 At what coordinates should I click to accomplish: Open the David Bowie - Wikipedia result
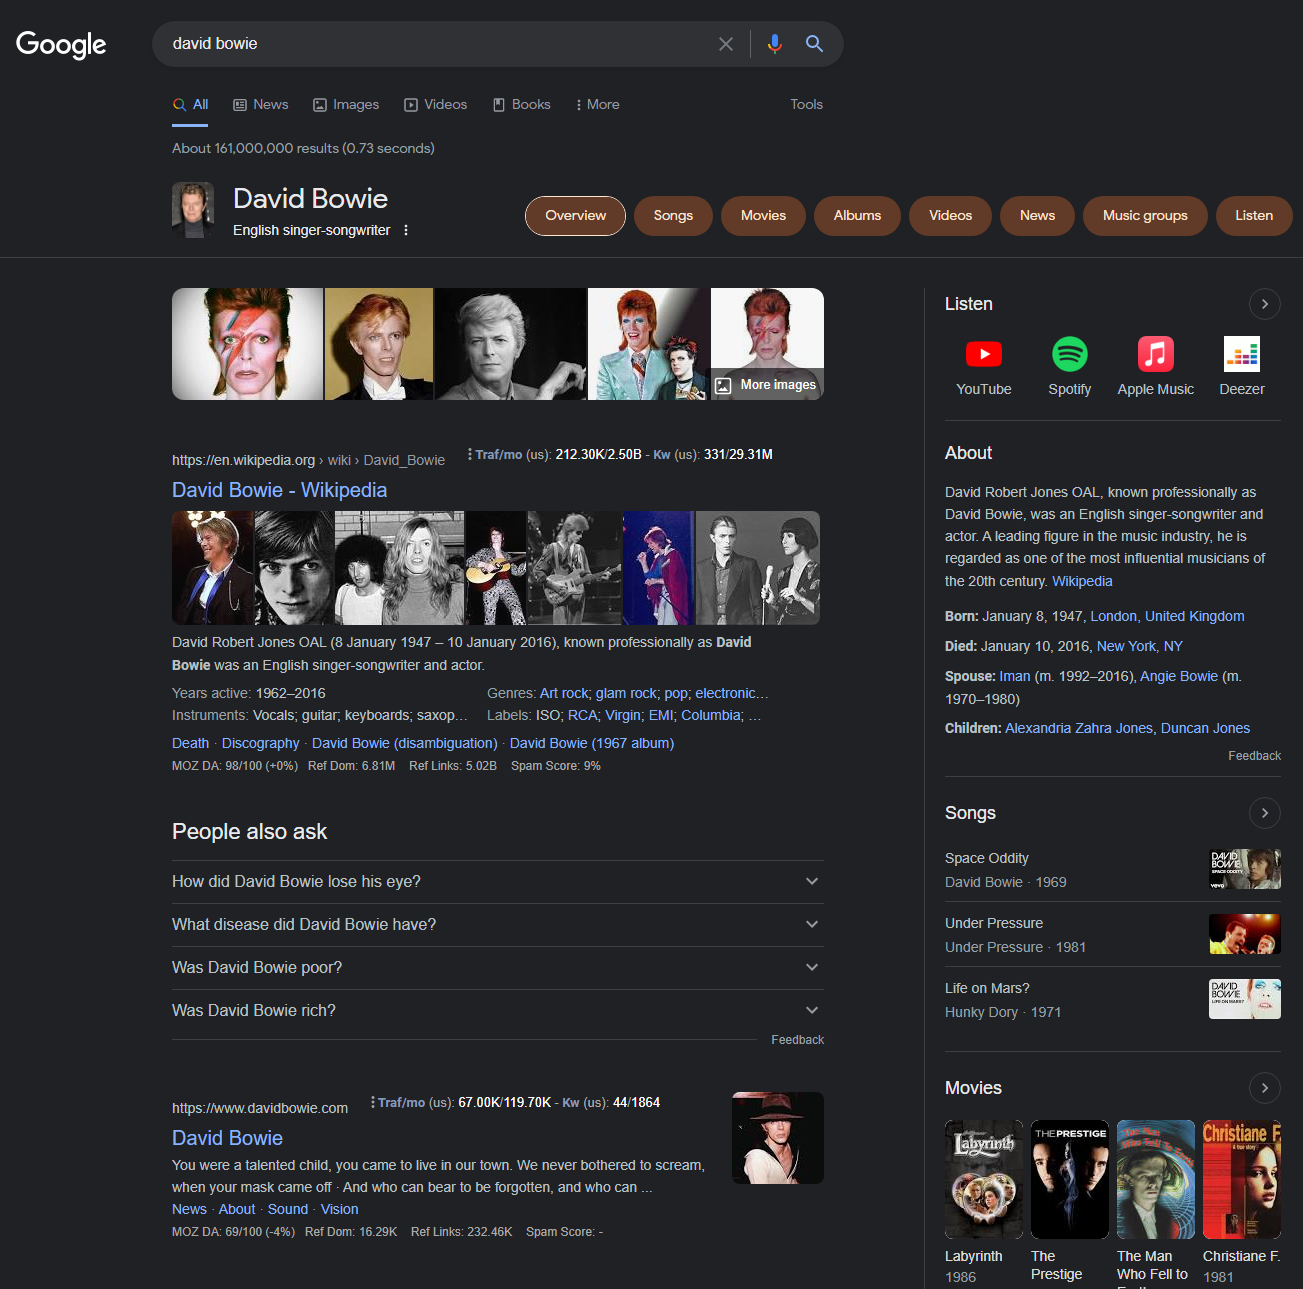(279, 490)
